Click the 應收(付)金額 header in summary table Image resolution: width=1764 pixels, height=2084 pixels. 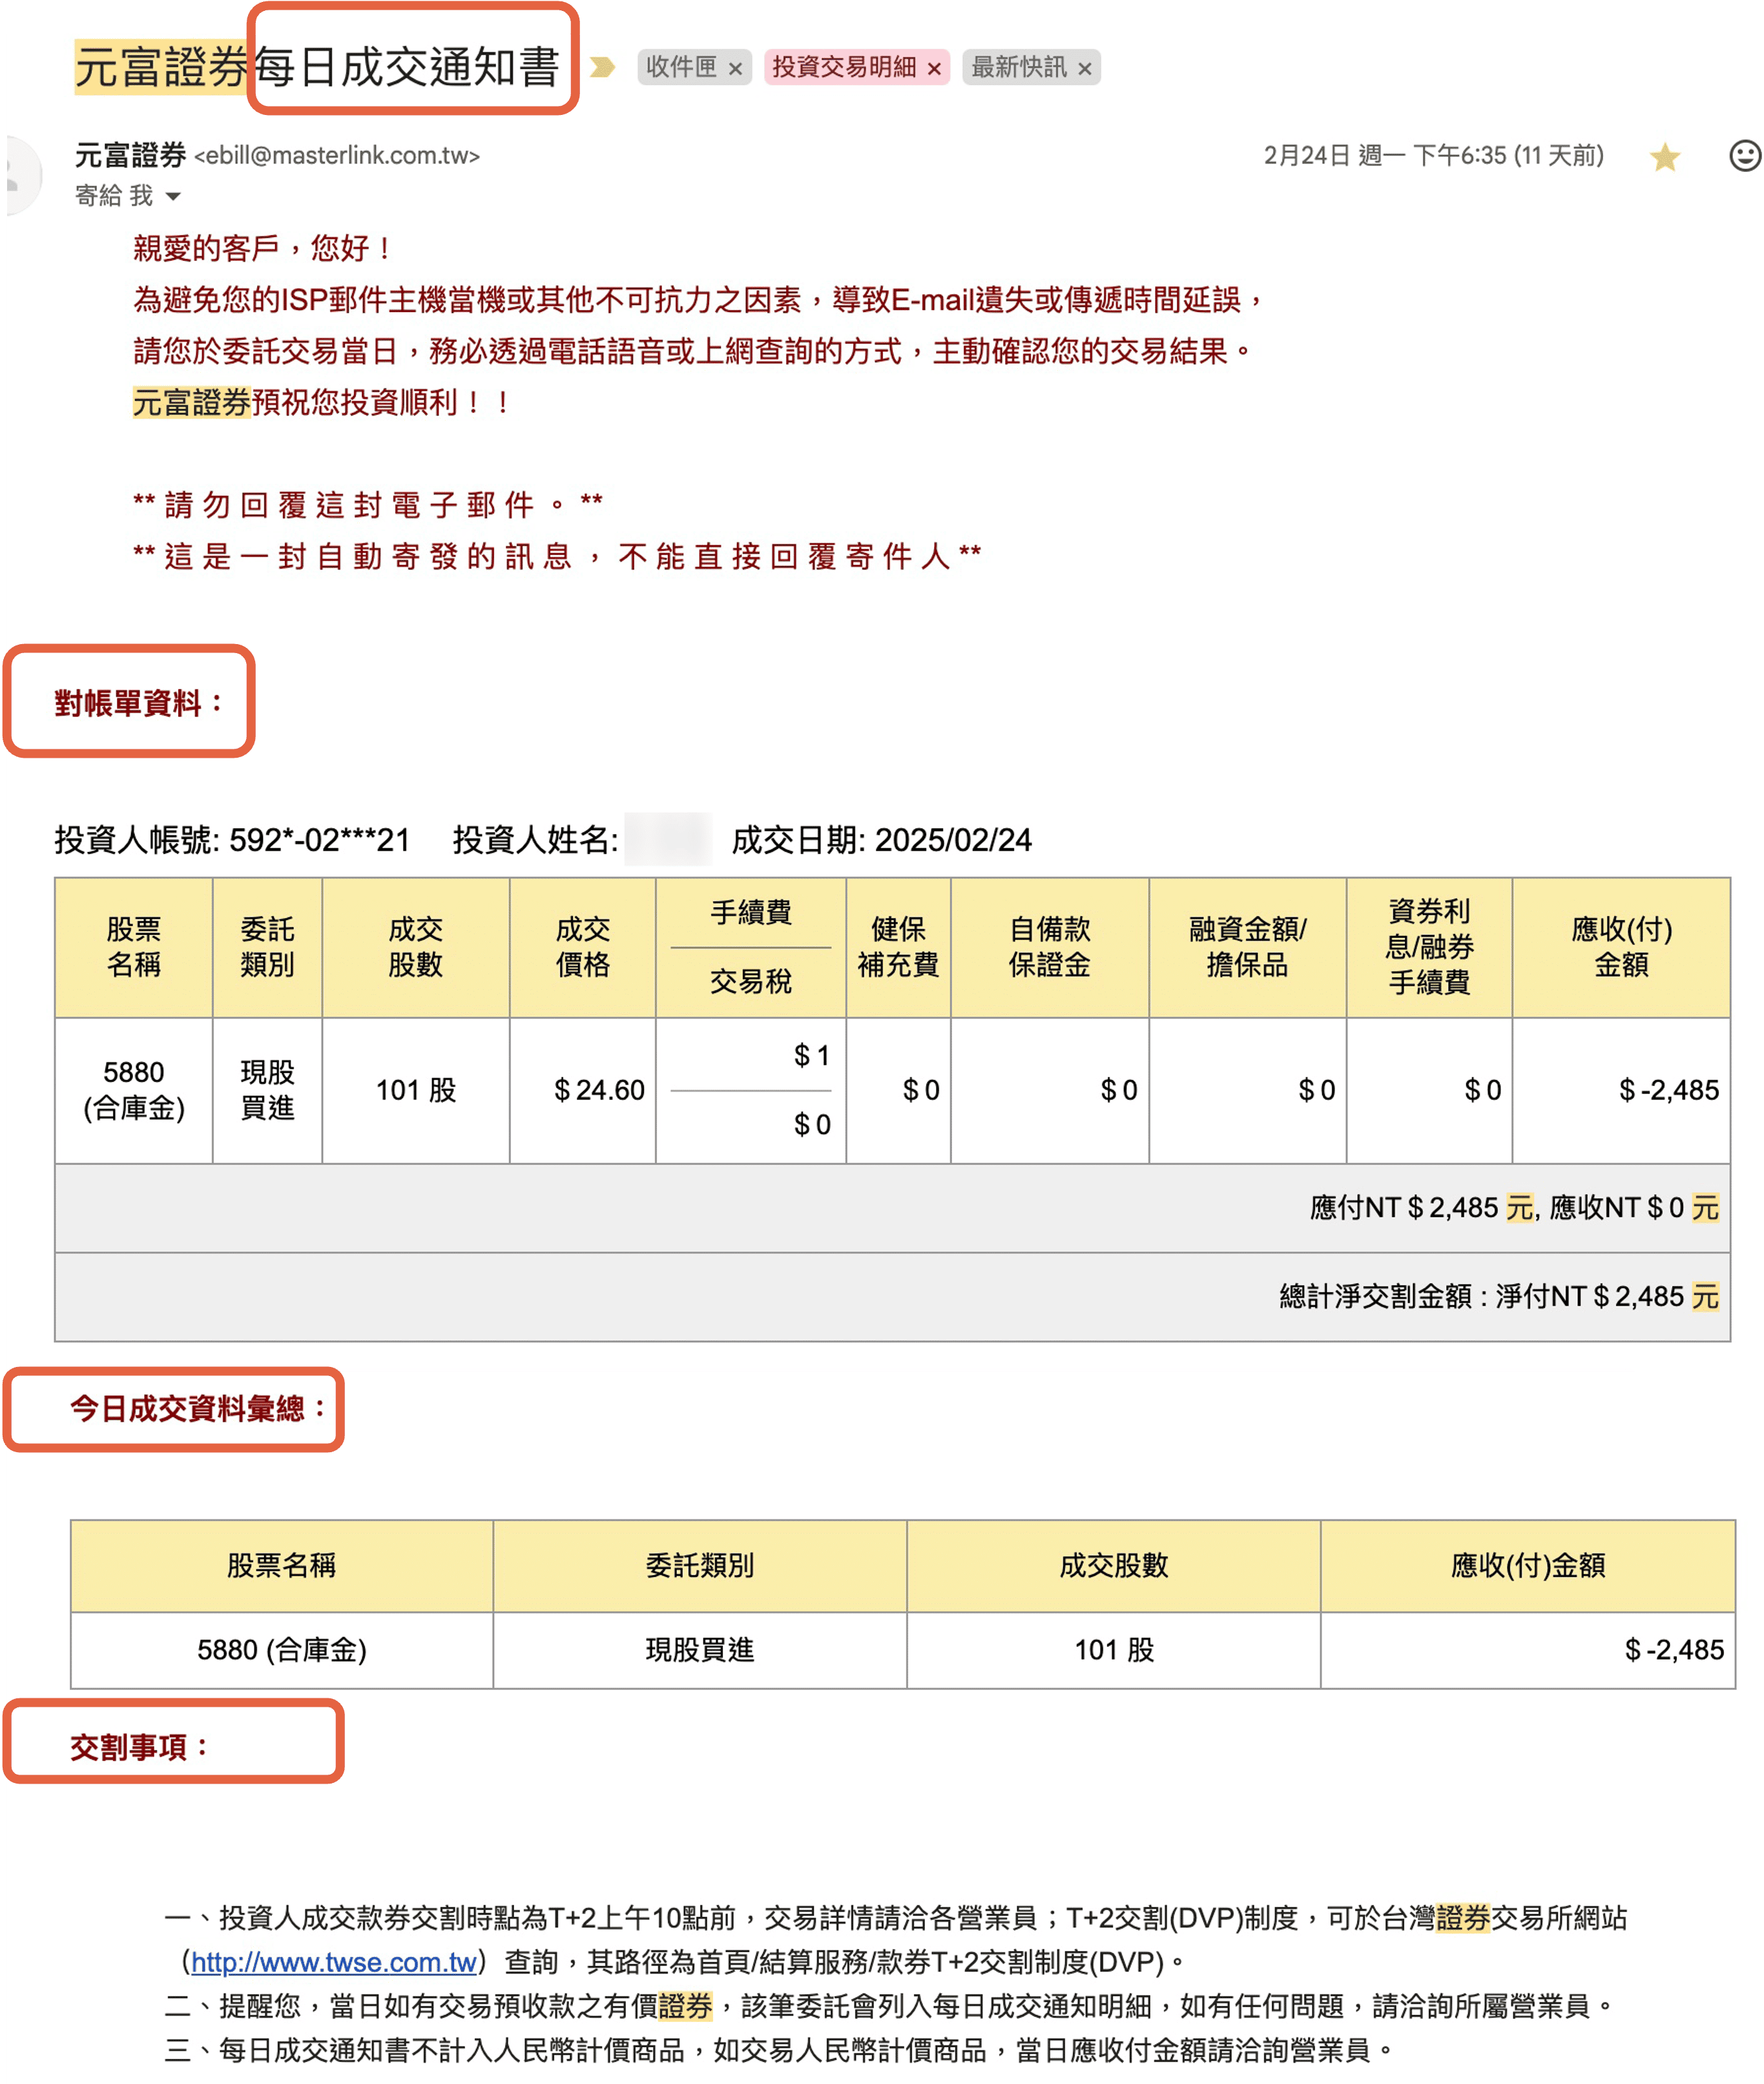(x=1527, y=1565)
